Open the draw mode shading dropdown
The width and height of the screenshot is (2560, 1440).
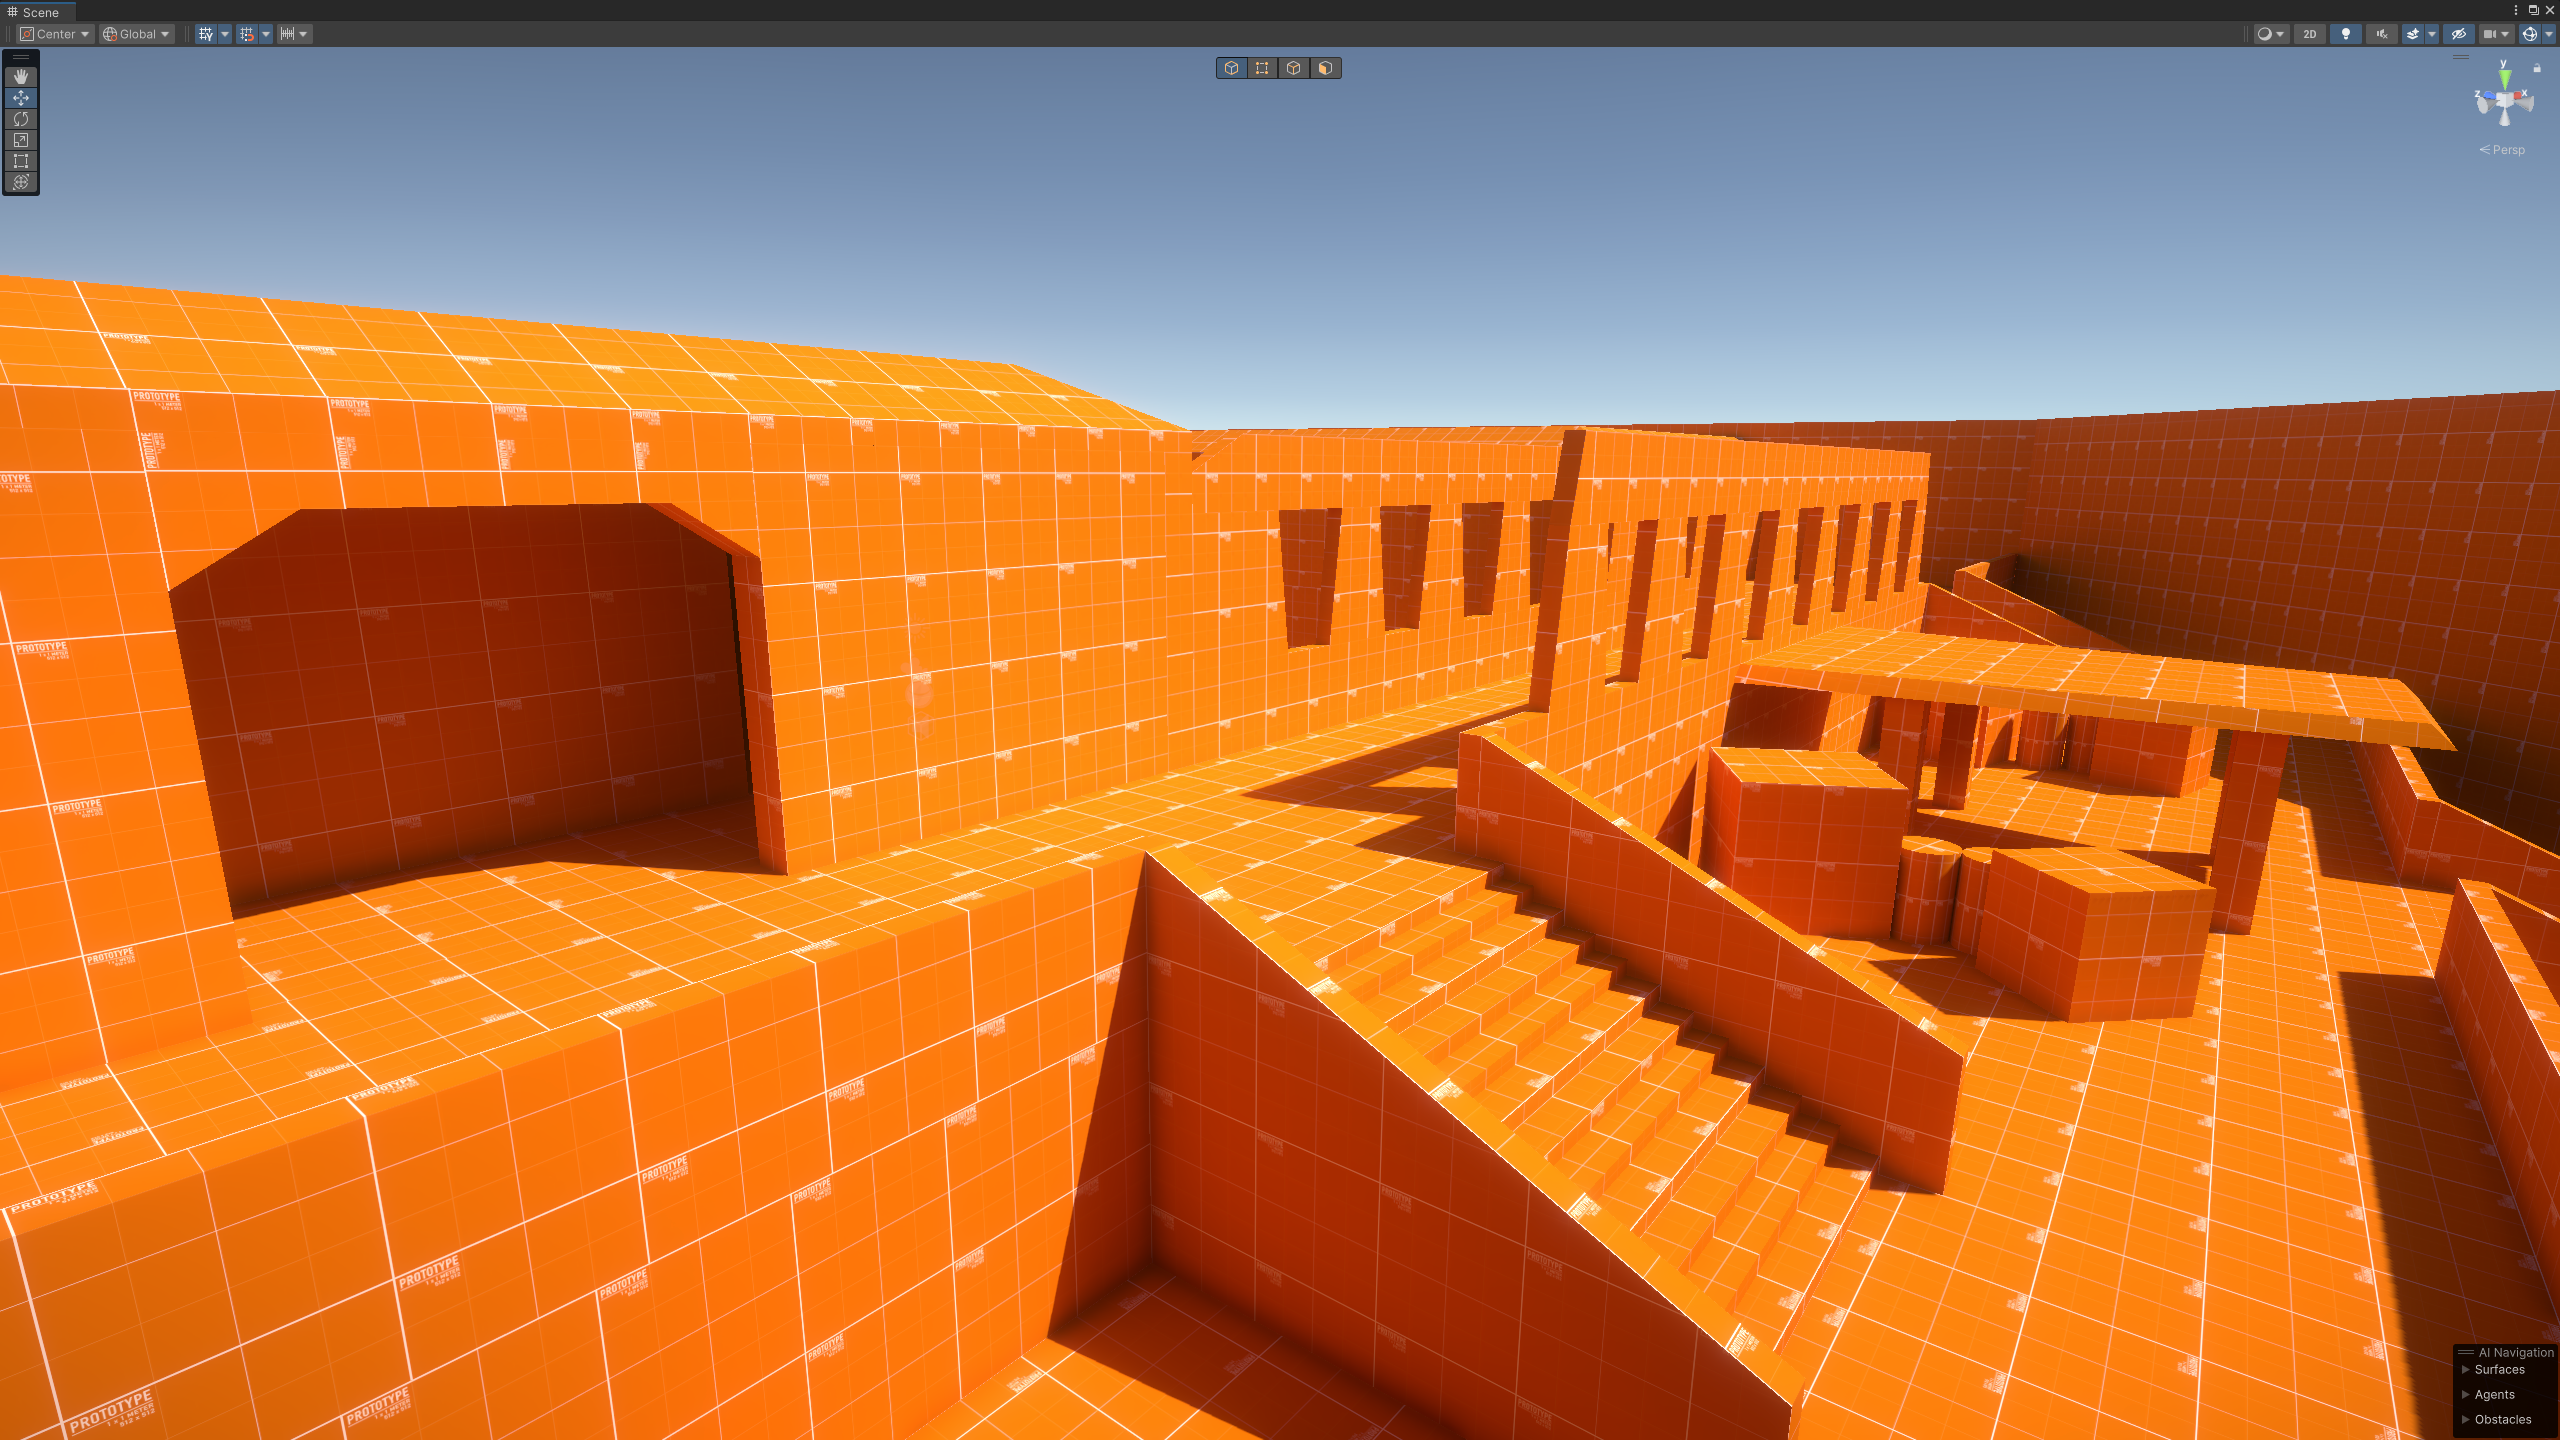[x=2271, y=34]
